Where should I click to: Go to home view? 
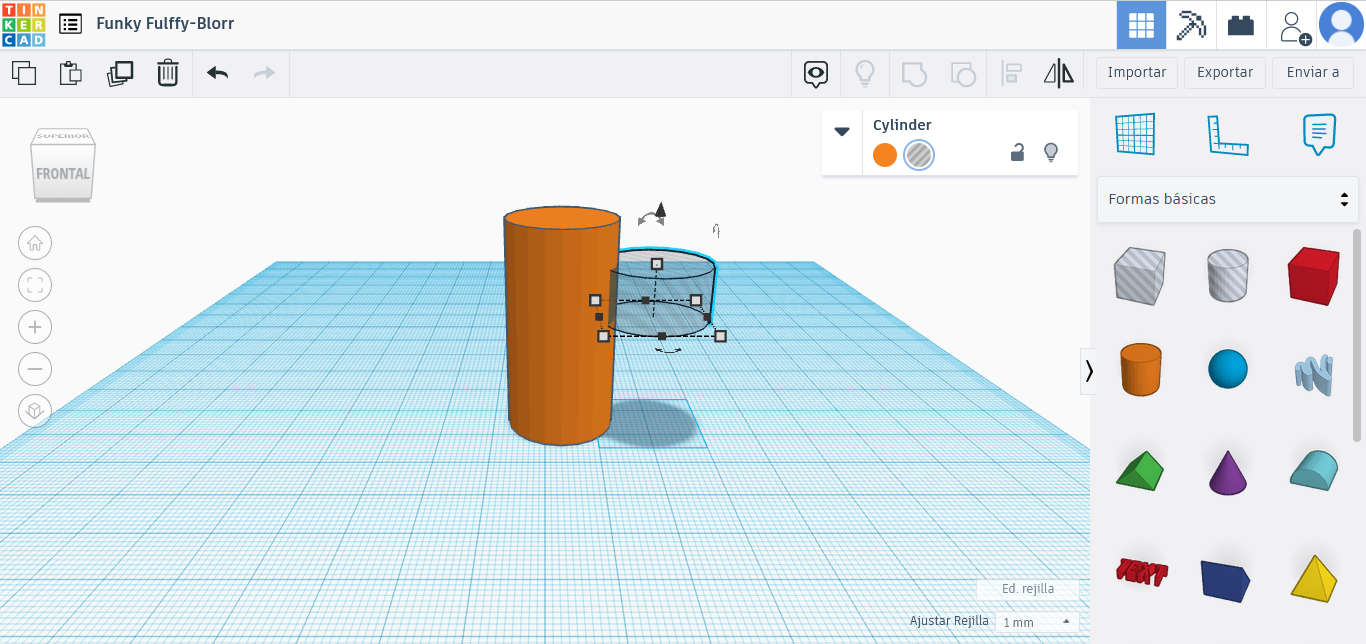point(35,243)
